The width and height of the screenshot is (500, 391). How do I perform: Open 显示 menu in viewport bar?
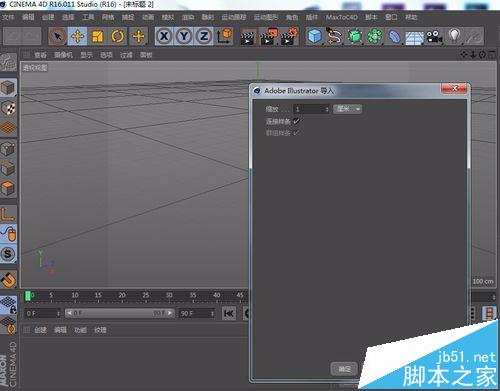[86, 55]
